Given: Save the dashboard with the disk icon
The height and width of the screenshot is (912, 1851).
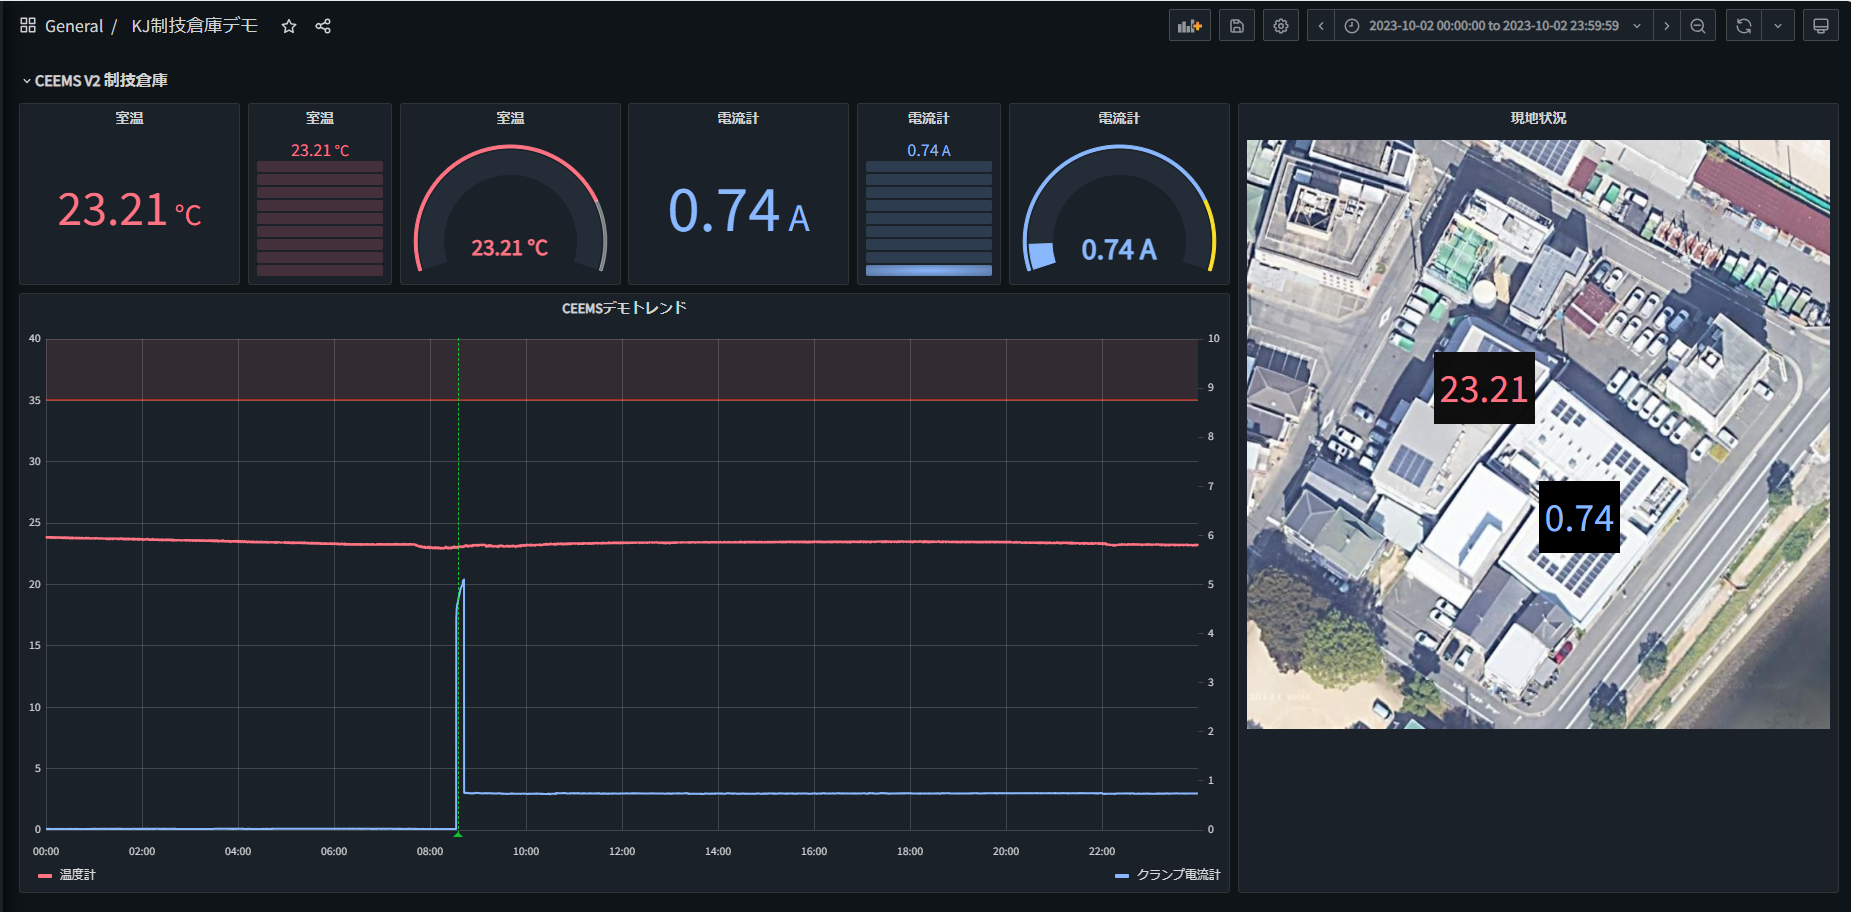Looking at the screenshot, I should pyautogui.click(x=1236, y=26).
